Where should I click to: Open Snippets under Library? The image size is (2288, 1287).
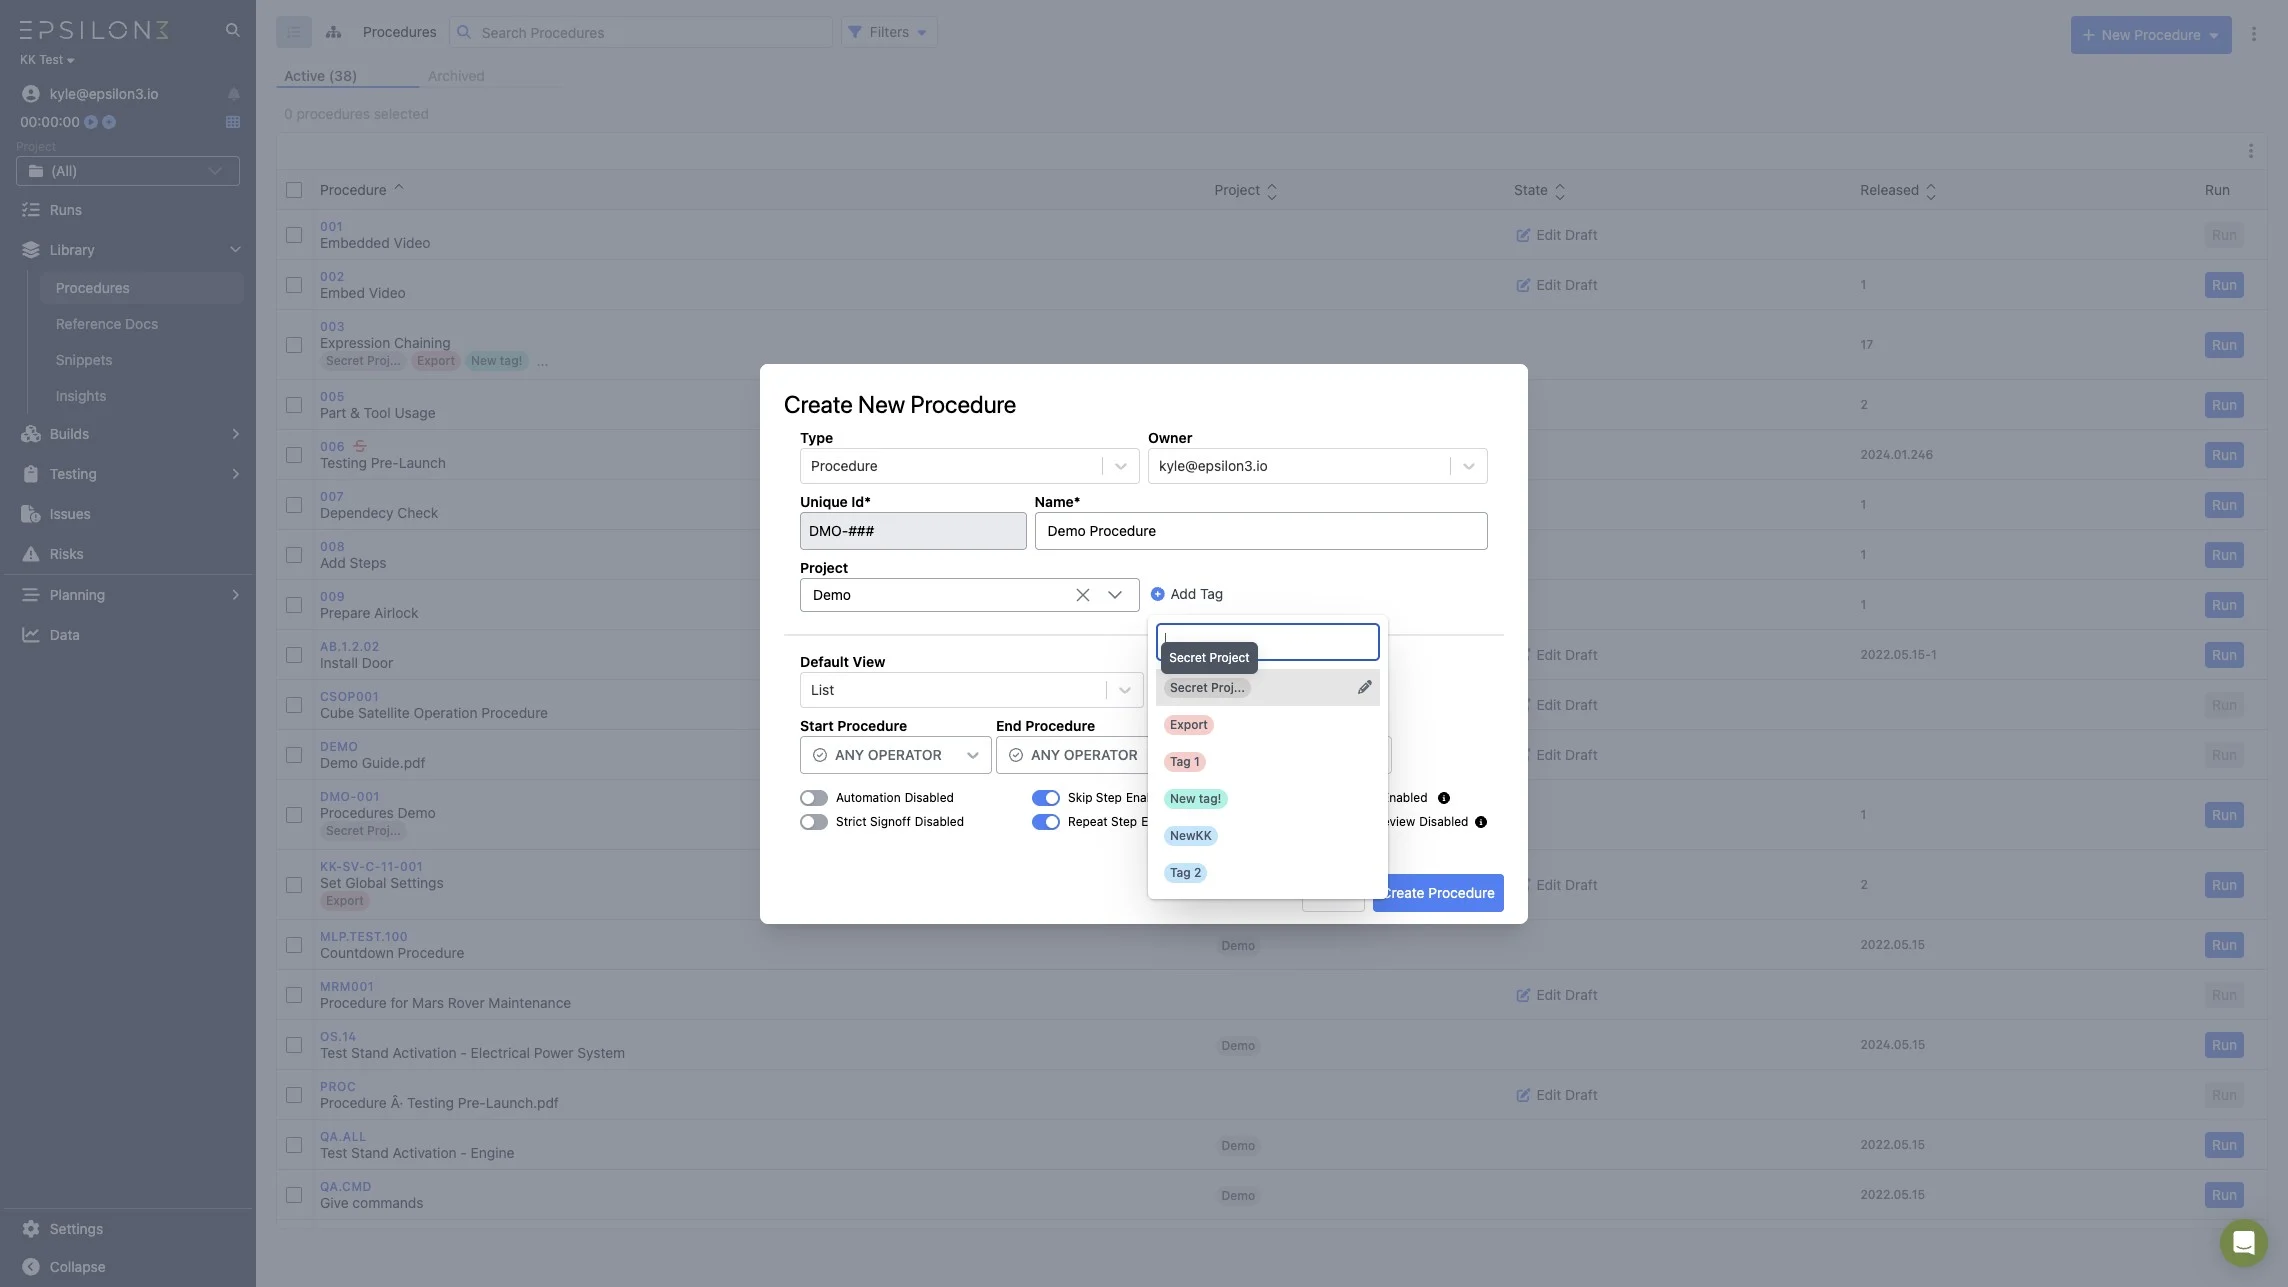click(84, 360)
